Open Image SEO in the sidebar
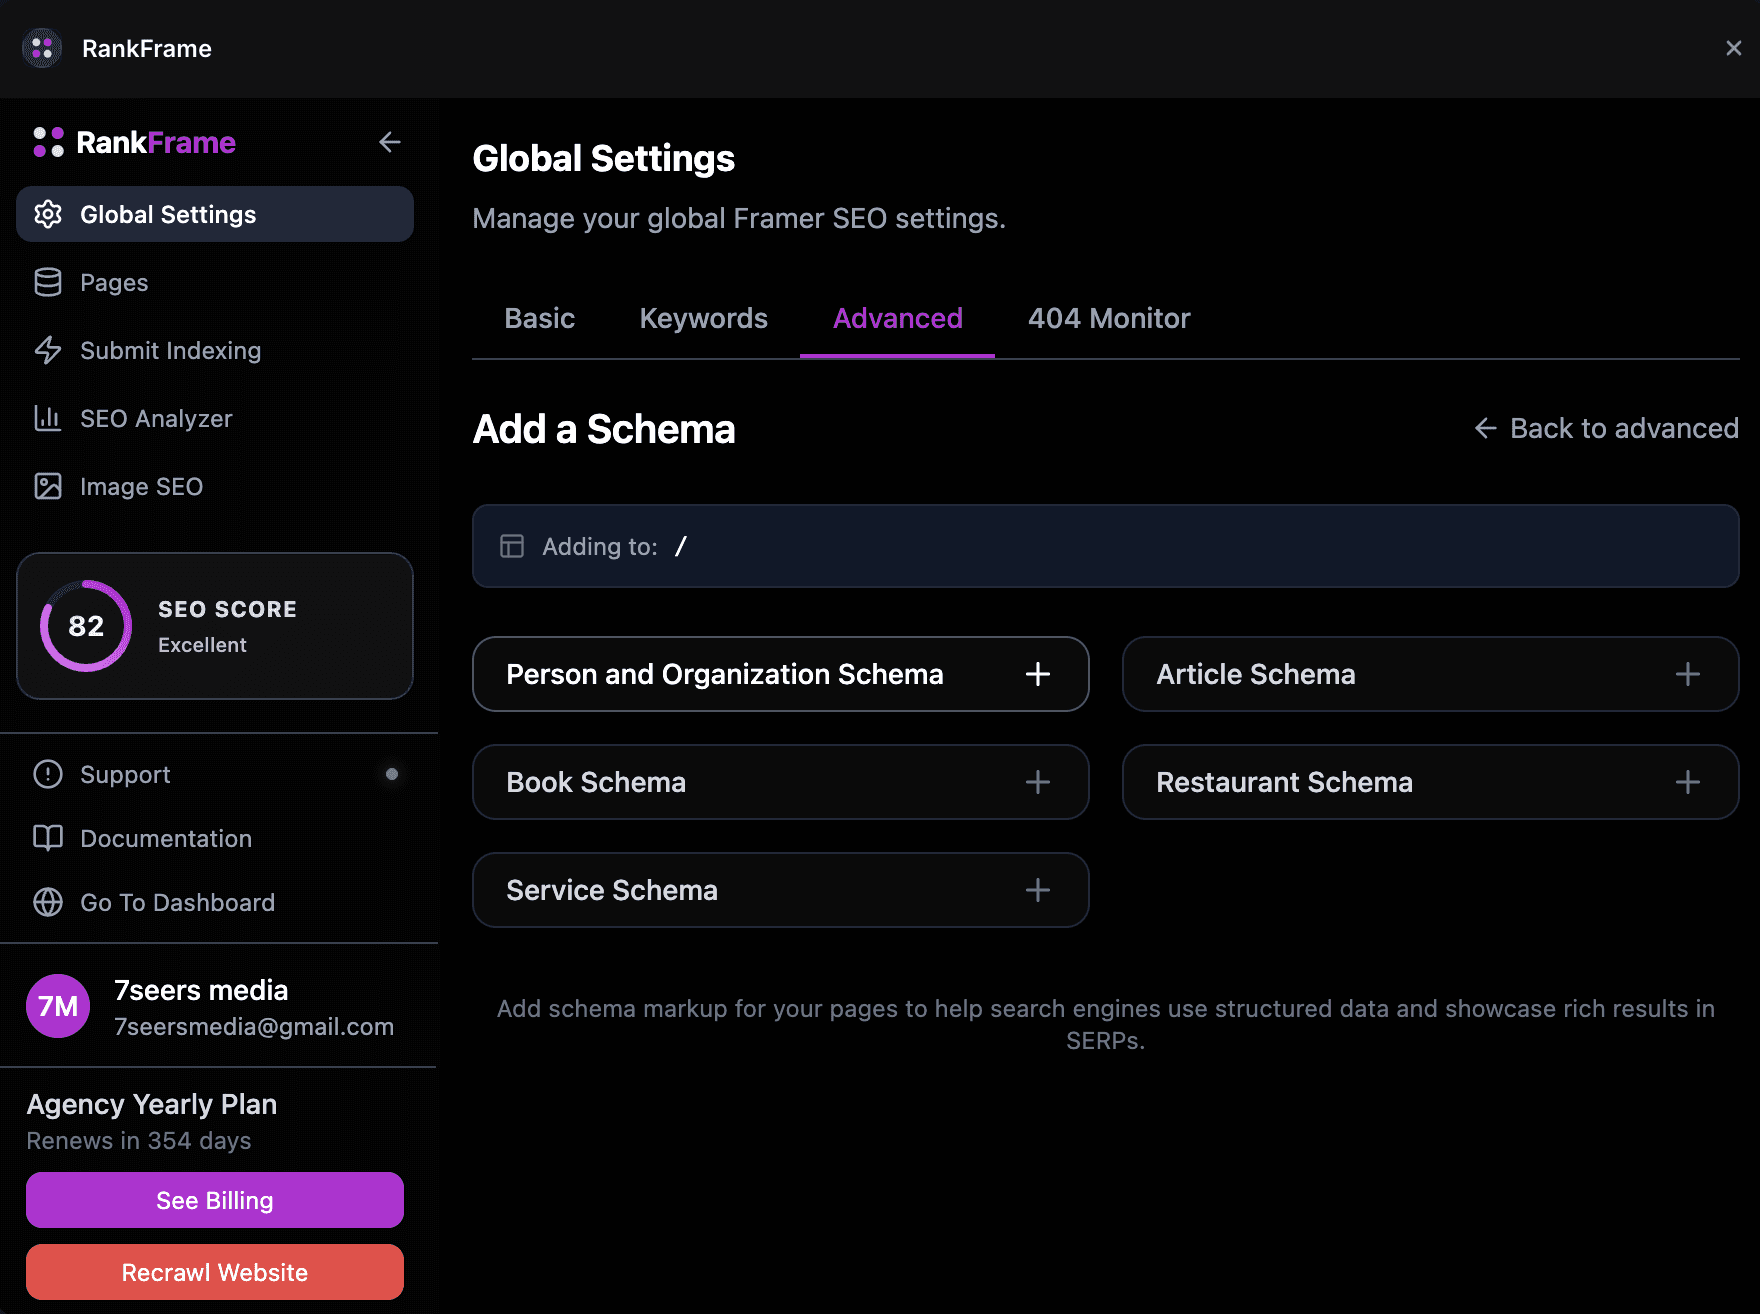Screen dimensions: 1760x1314 (x=215, y=486)
